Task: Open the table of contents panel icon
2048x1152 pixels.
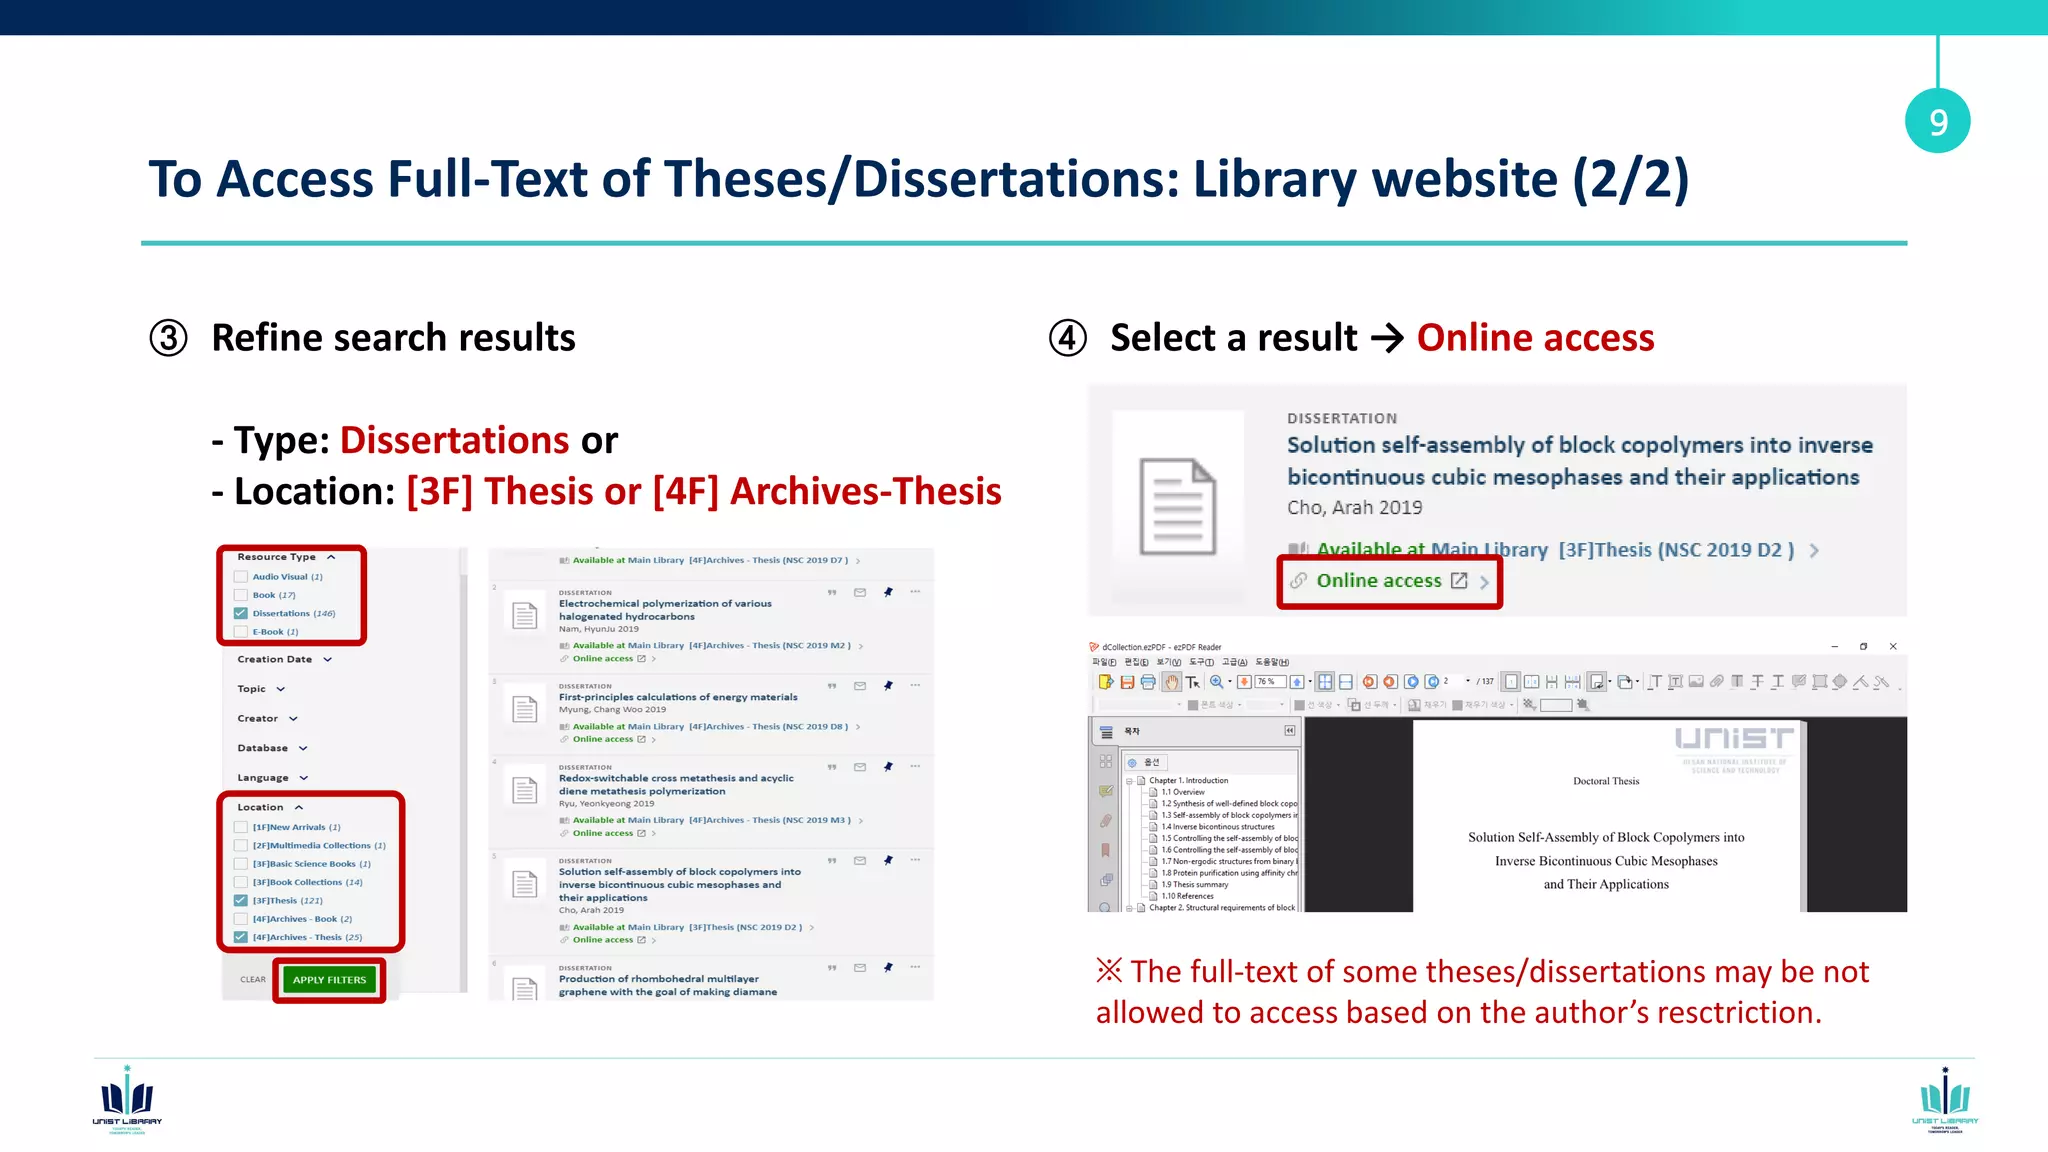Action: [1106, 732]
